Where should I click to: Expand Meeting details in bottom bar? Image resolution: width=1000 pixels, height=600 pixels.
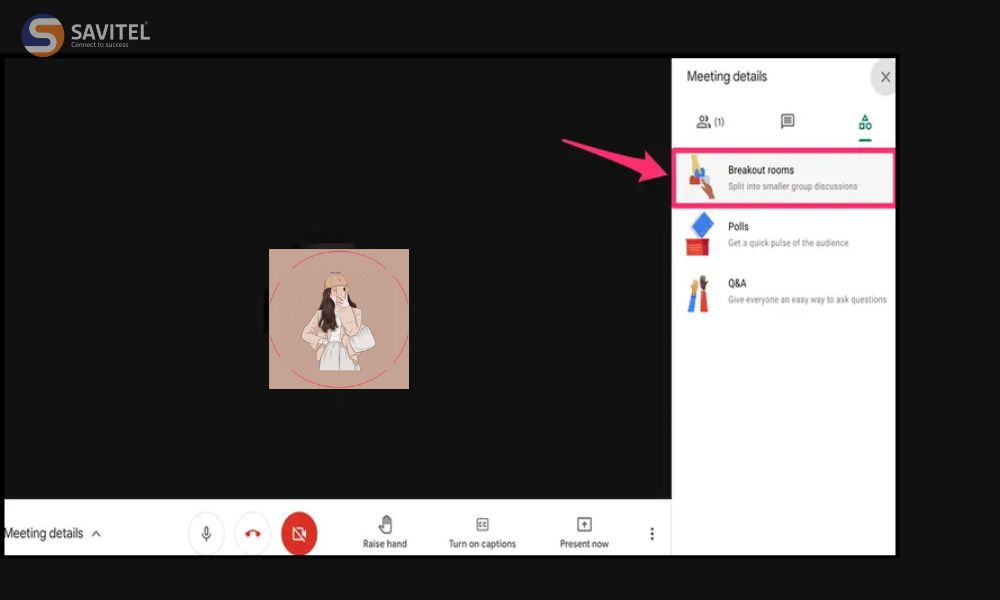click(x=44, y=534)
